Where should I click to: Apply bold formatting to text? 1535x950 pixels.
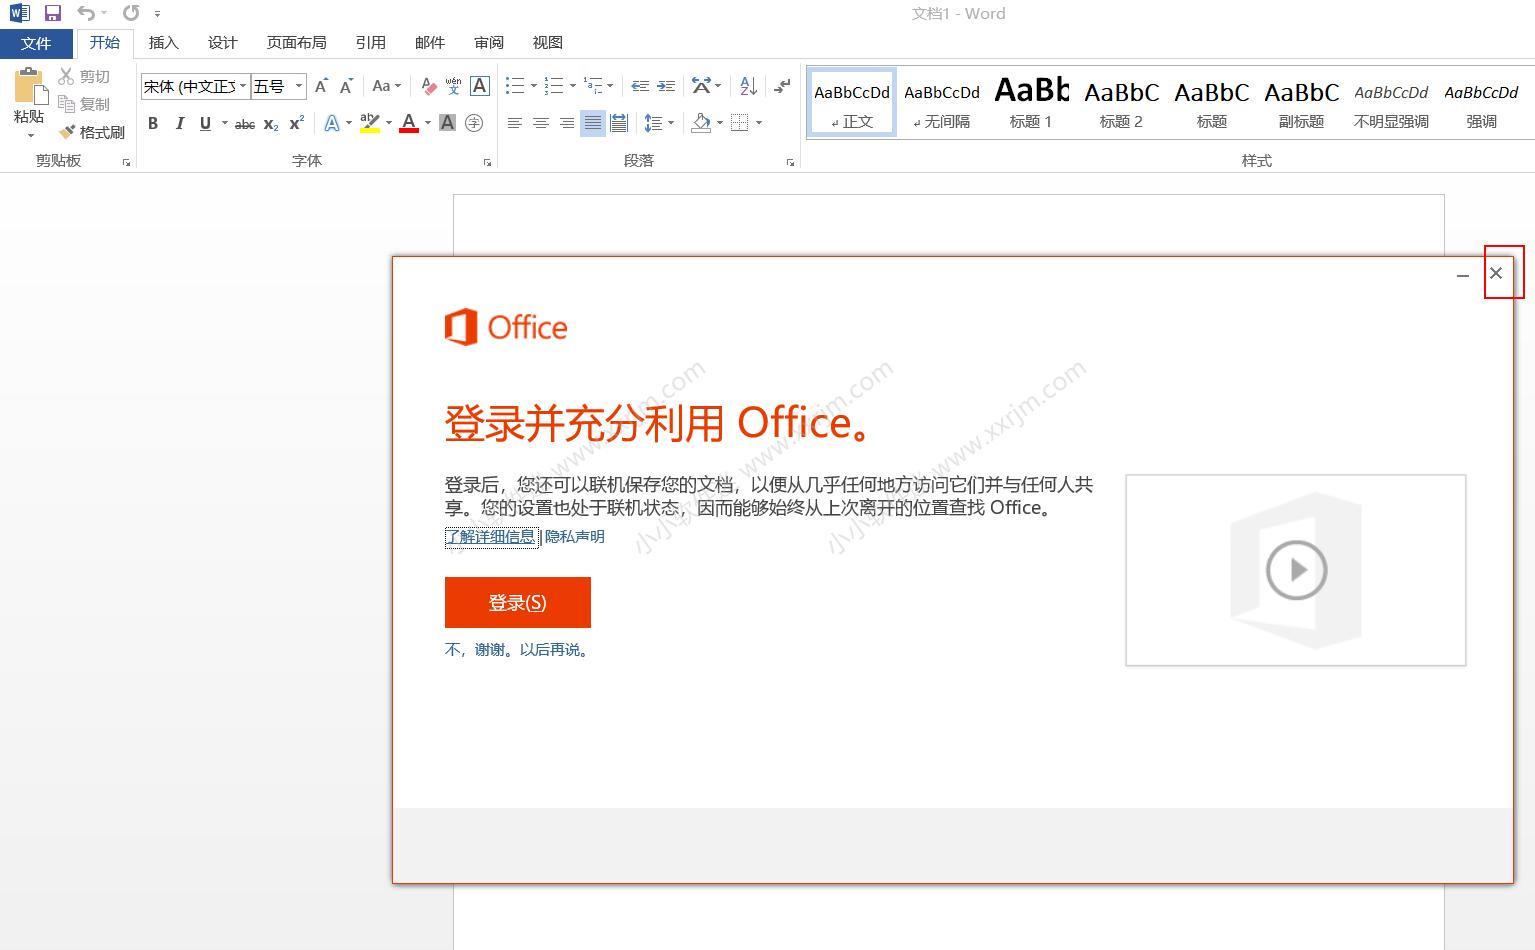(x=153, y=123)
